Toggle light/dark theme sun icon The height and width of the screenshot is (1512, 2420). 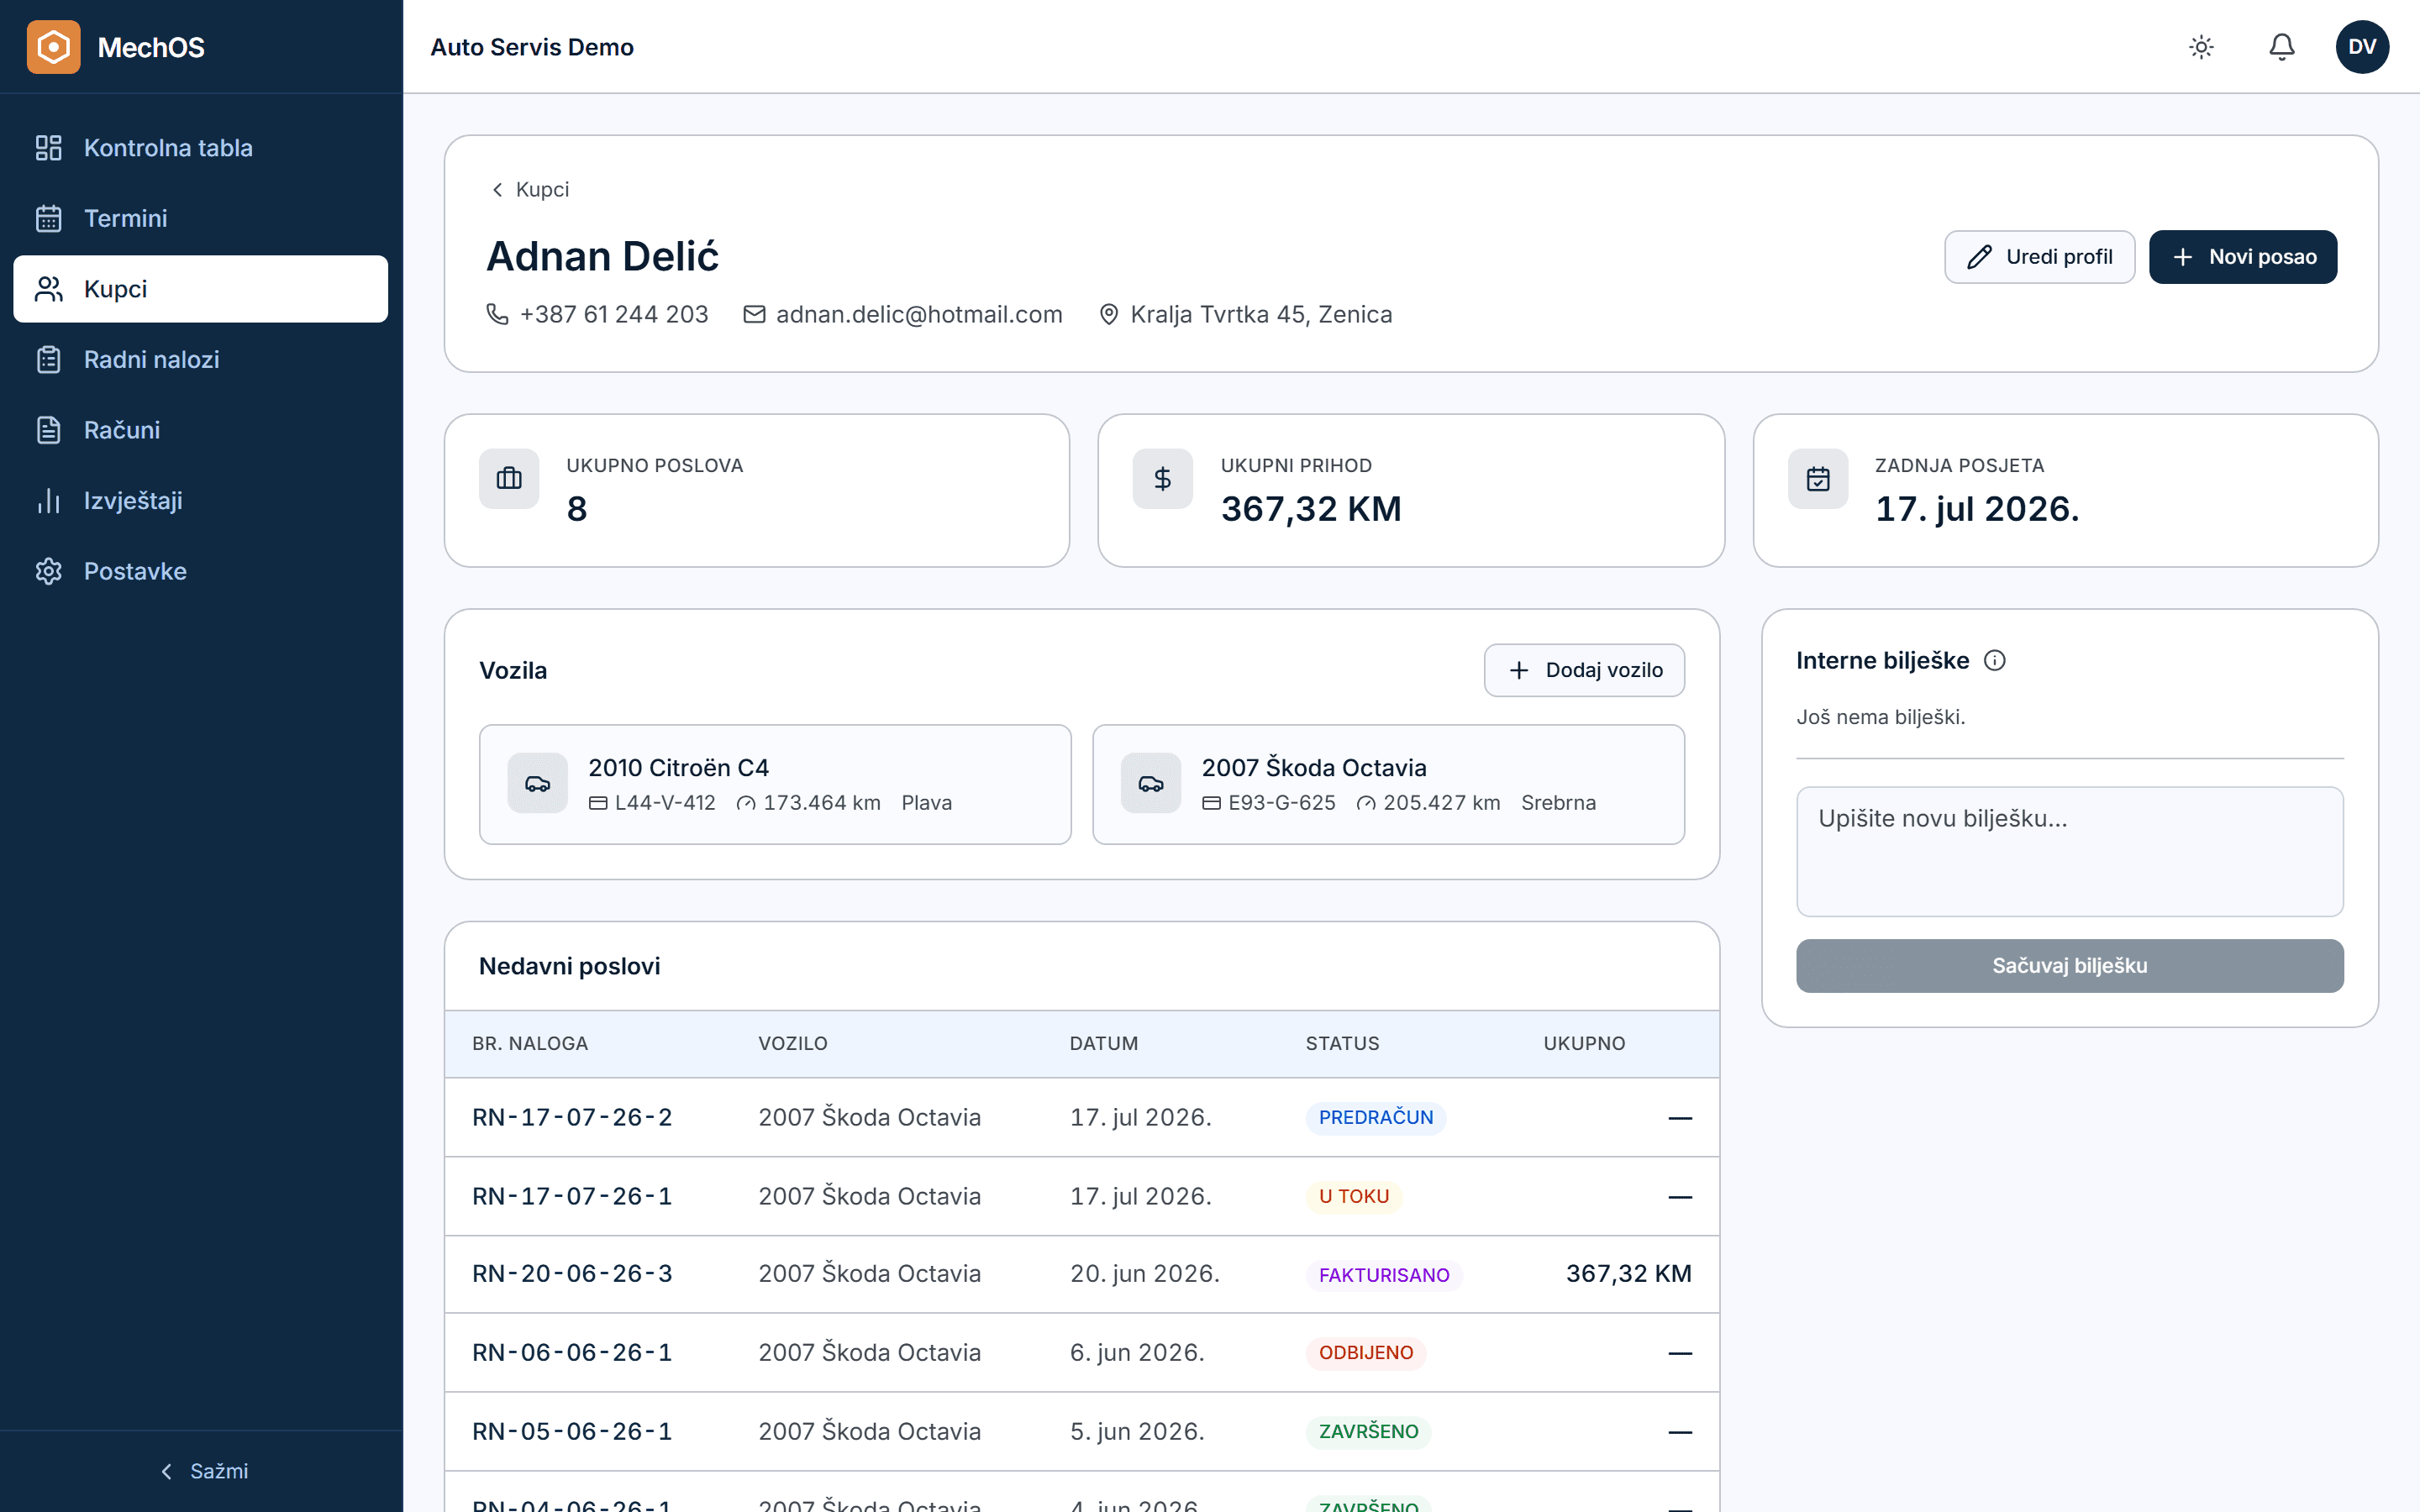(2201, 47)
